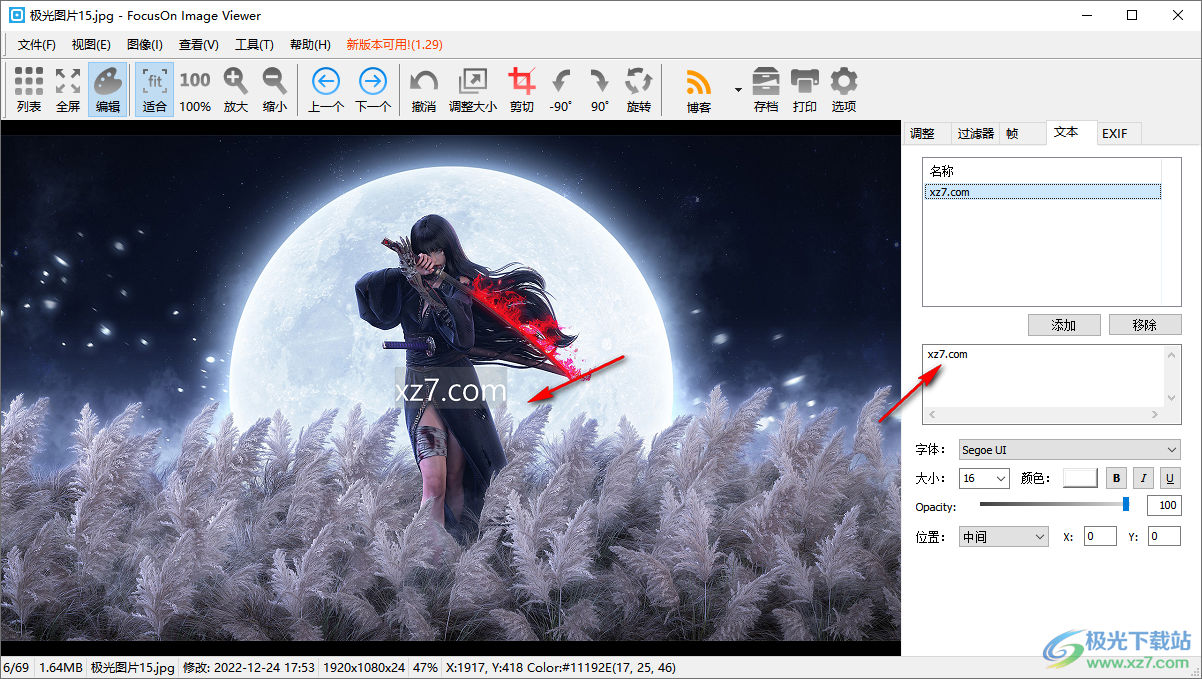Open 调整大小 resize tool
Image resolution: width=1202 pixels, height=679 pixels.
[x=473, y=90]
